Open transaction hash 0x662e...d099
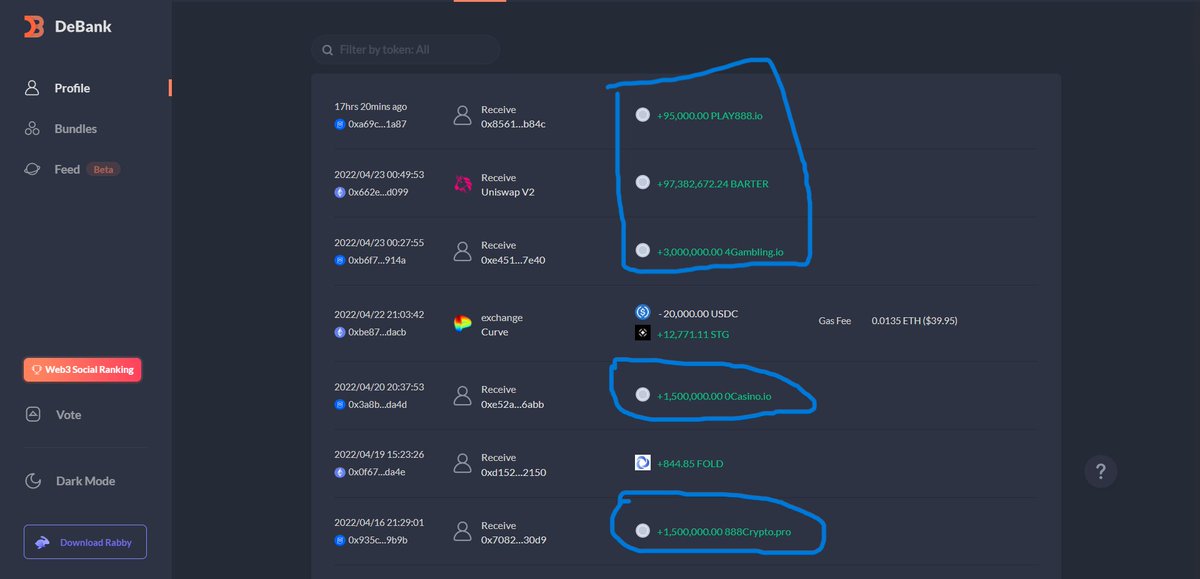Screen dimensions: 1200x579 pyautogui.click(x=377, y=192)
